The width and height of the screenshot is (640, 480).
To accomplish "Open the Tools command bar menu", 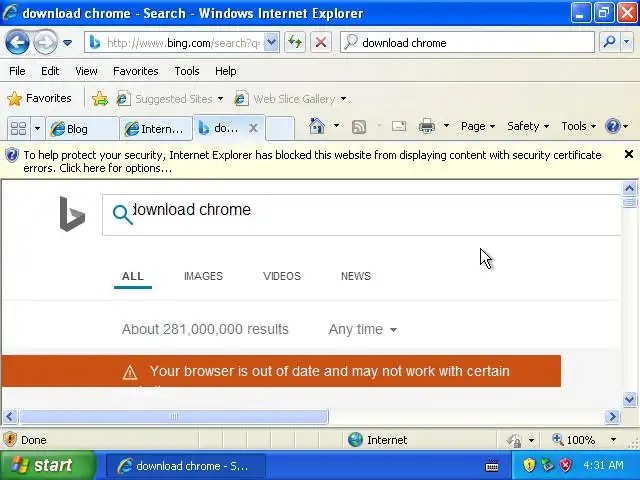I will click(578, 126).
